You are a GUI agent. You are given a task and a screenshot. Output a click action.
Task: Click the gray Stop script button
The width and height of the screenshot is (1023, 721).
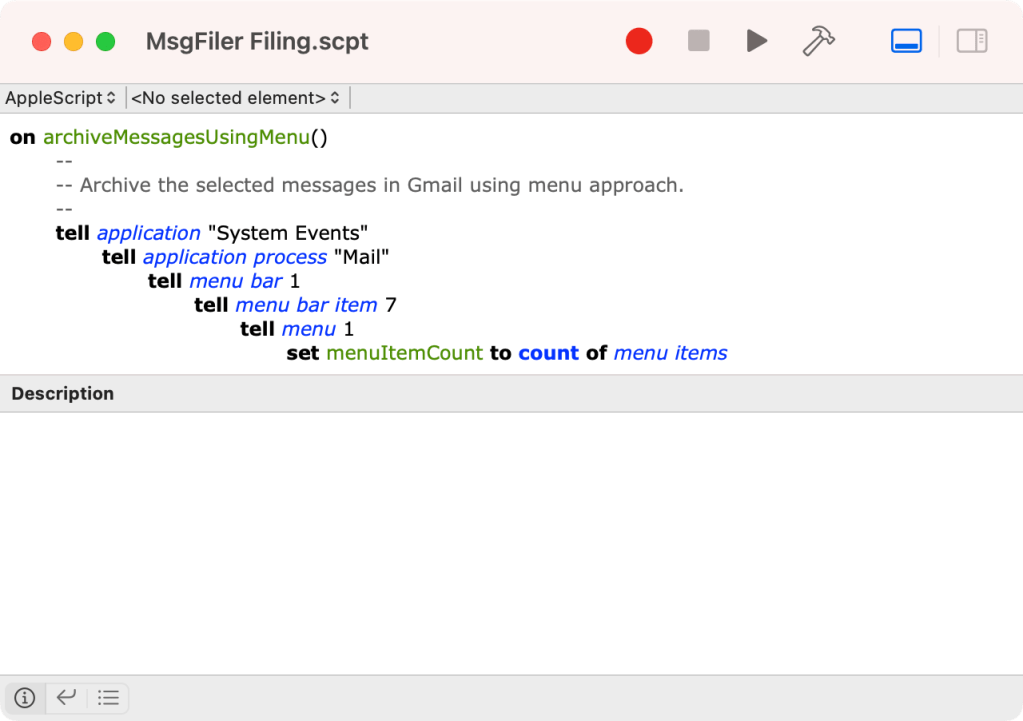tap(698, 41)
